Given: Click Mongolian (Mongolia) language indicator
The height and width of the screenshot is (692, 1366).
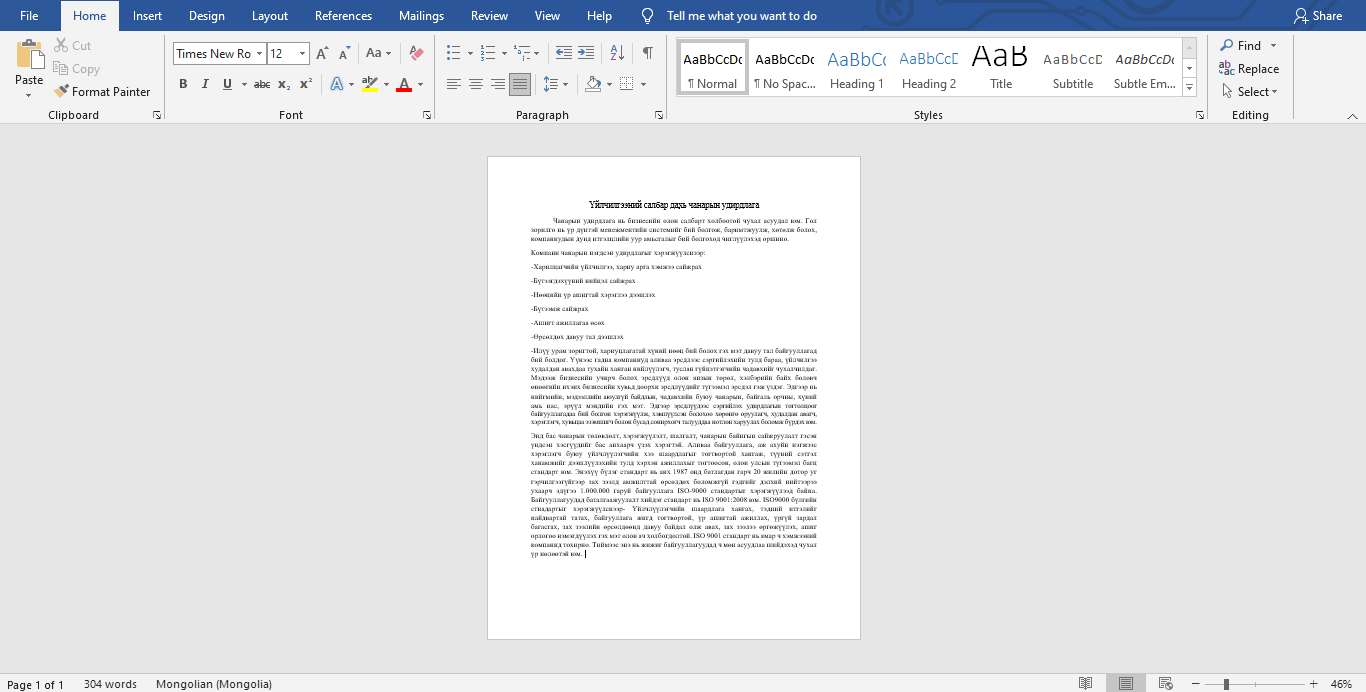Looking at the screenshot, I should point(214,684).
